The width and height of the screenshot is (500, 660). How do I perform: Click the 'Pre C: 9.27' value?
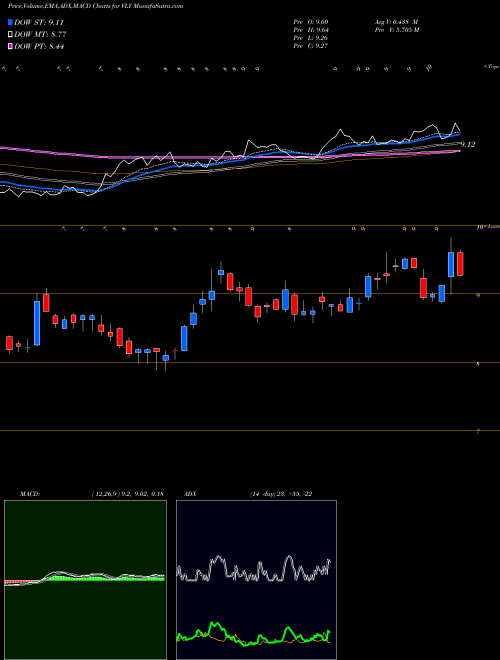tap(311, 46)
